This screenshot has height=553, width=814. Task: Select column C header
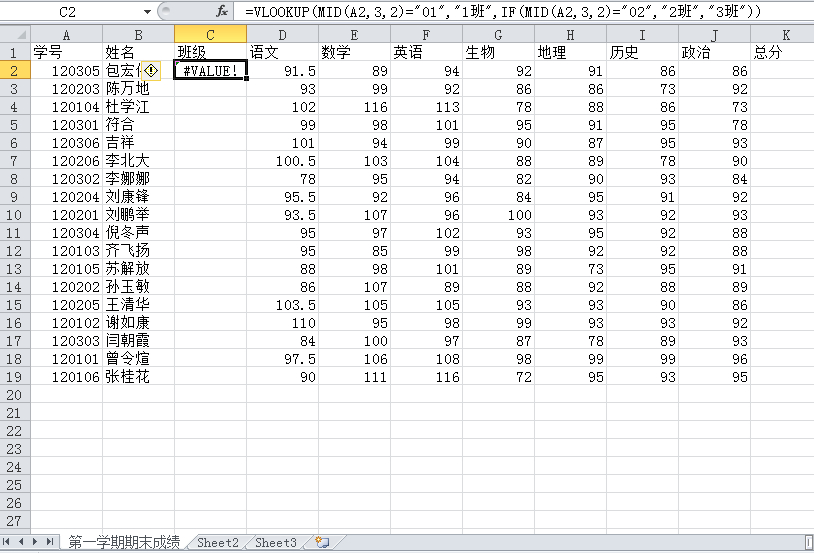(210, 35)
